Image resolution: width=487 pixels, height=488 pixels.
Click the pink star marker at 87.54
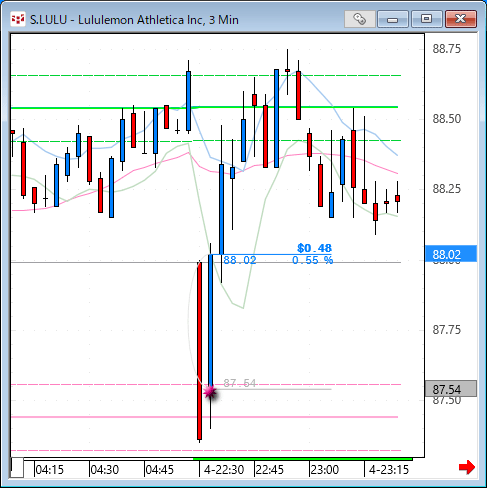click(x=210, y=392)
